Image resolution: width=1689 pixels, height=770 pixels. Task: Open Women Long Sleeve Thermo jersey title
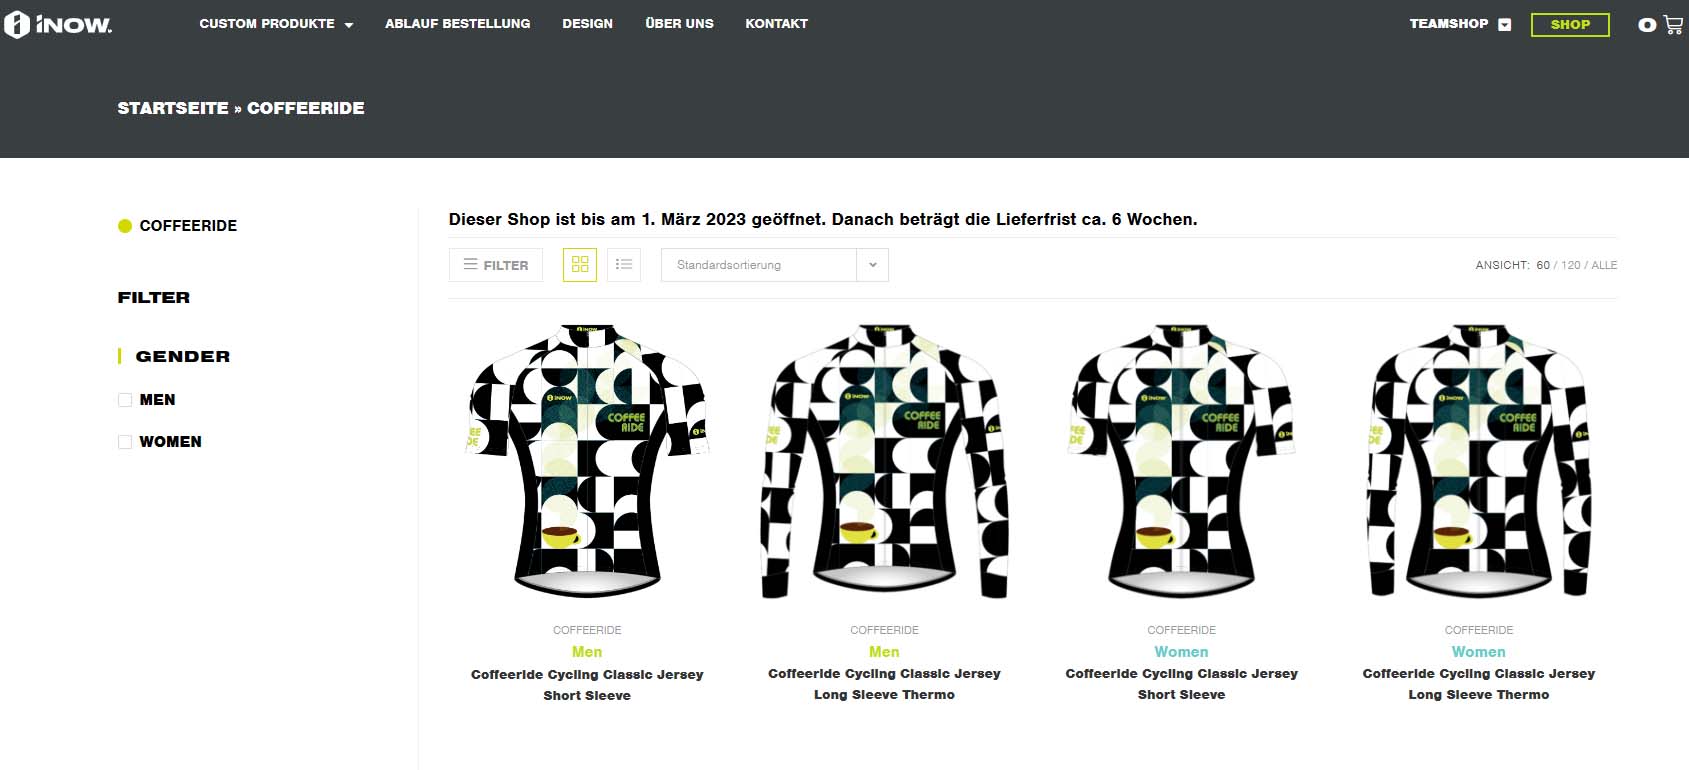(x=1478, y=684)
